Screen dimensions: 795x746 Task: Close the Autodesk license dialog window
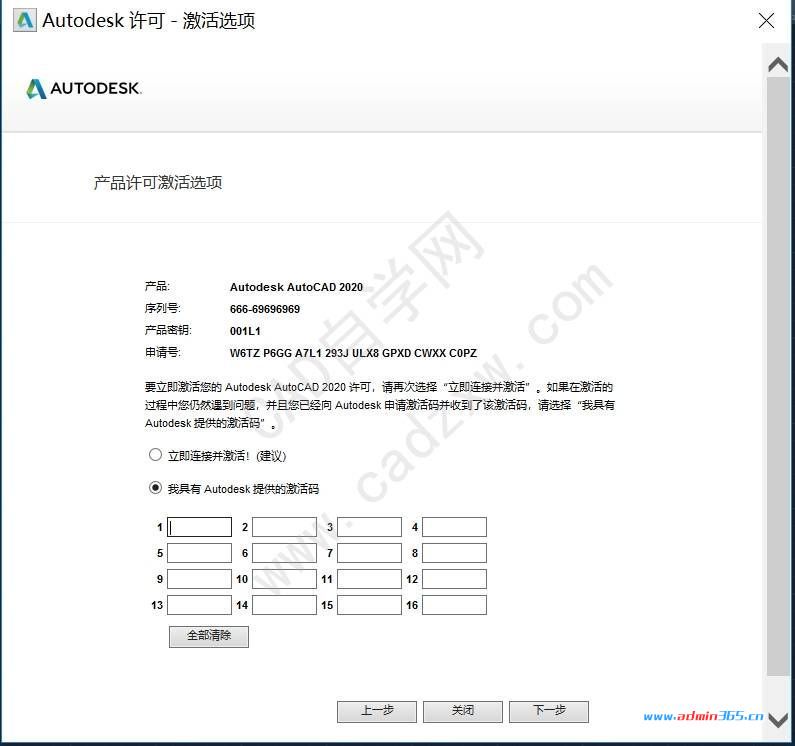tap(766, 21)
